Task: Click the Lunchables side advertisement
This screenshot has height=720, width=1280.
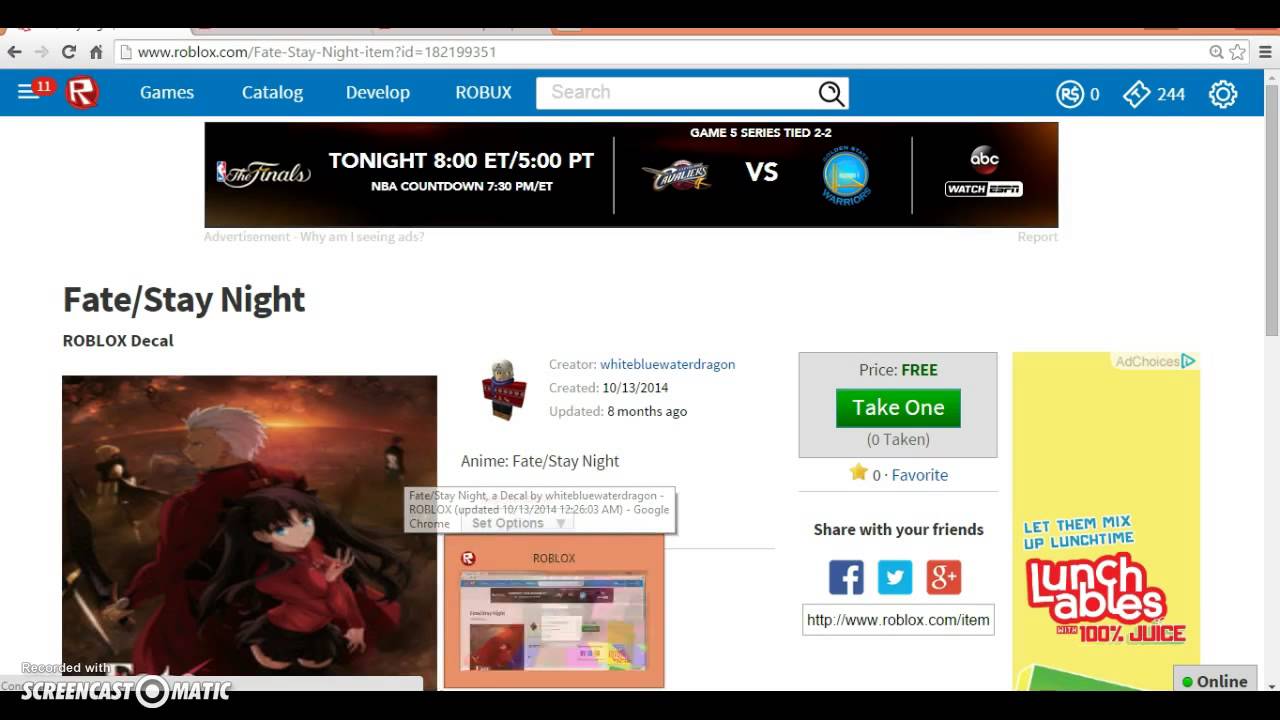Action: pos(1106,520)
